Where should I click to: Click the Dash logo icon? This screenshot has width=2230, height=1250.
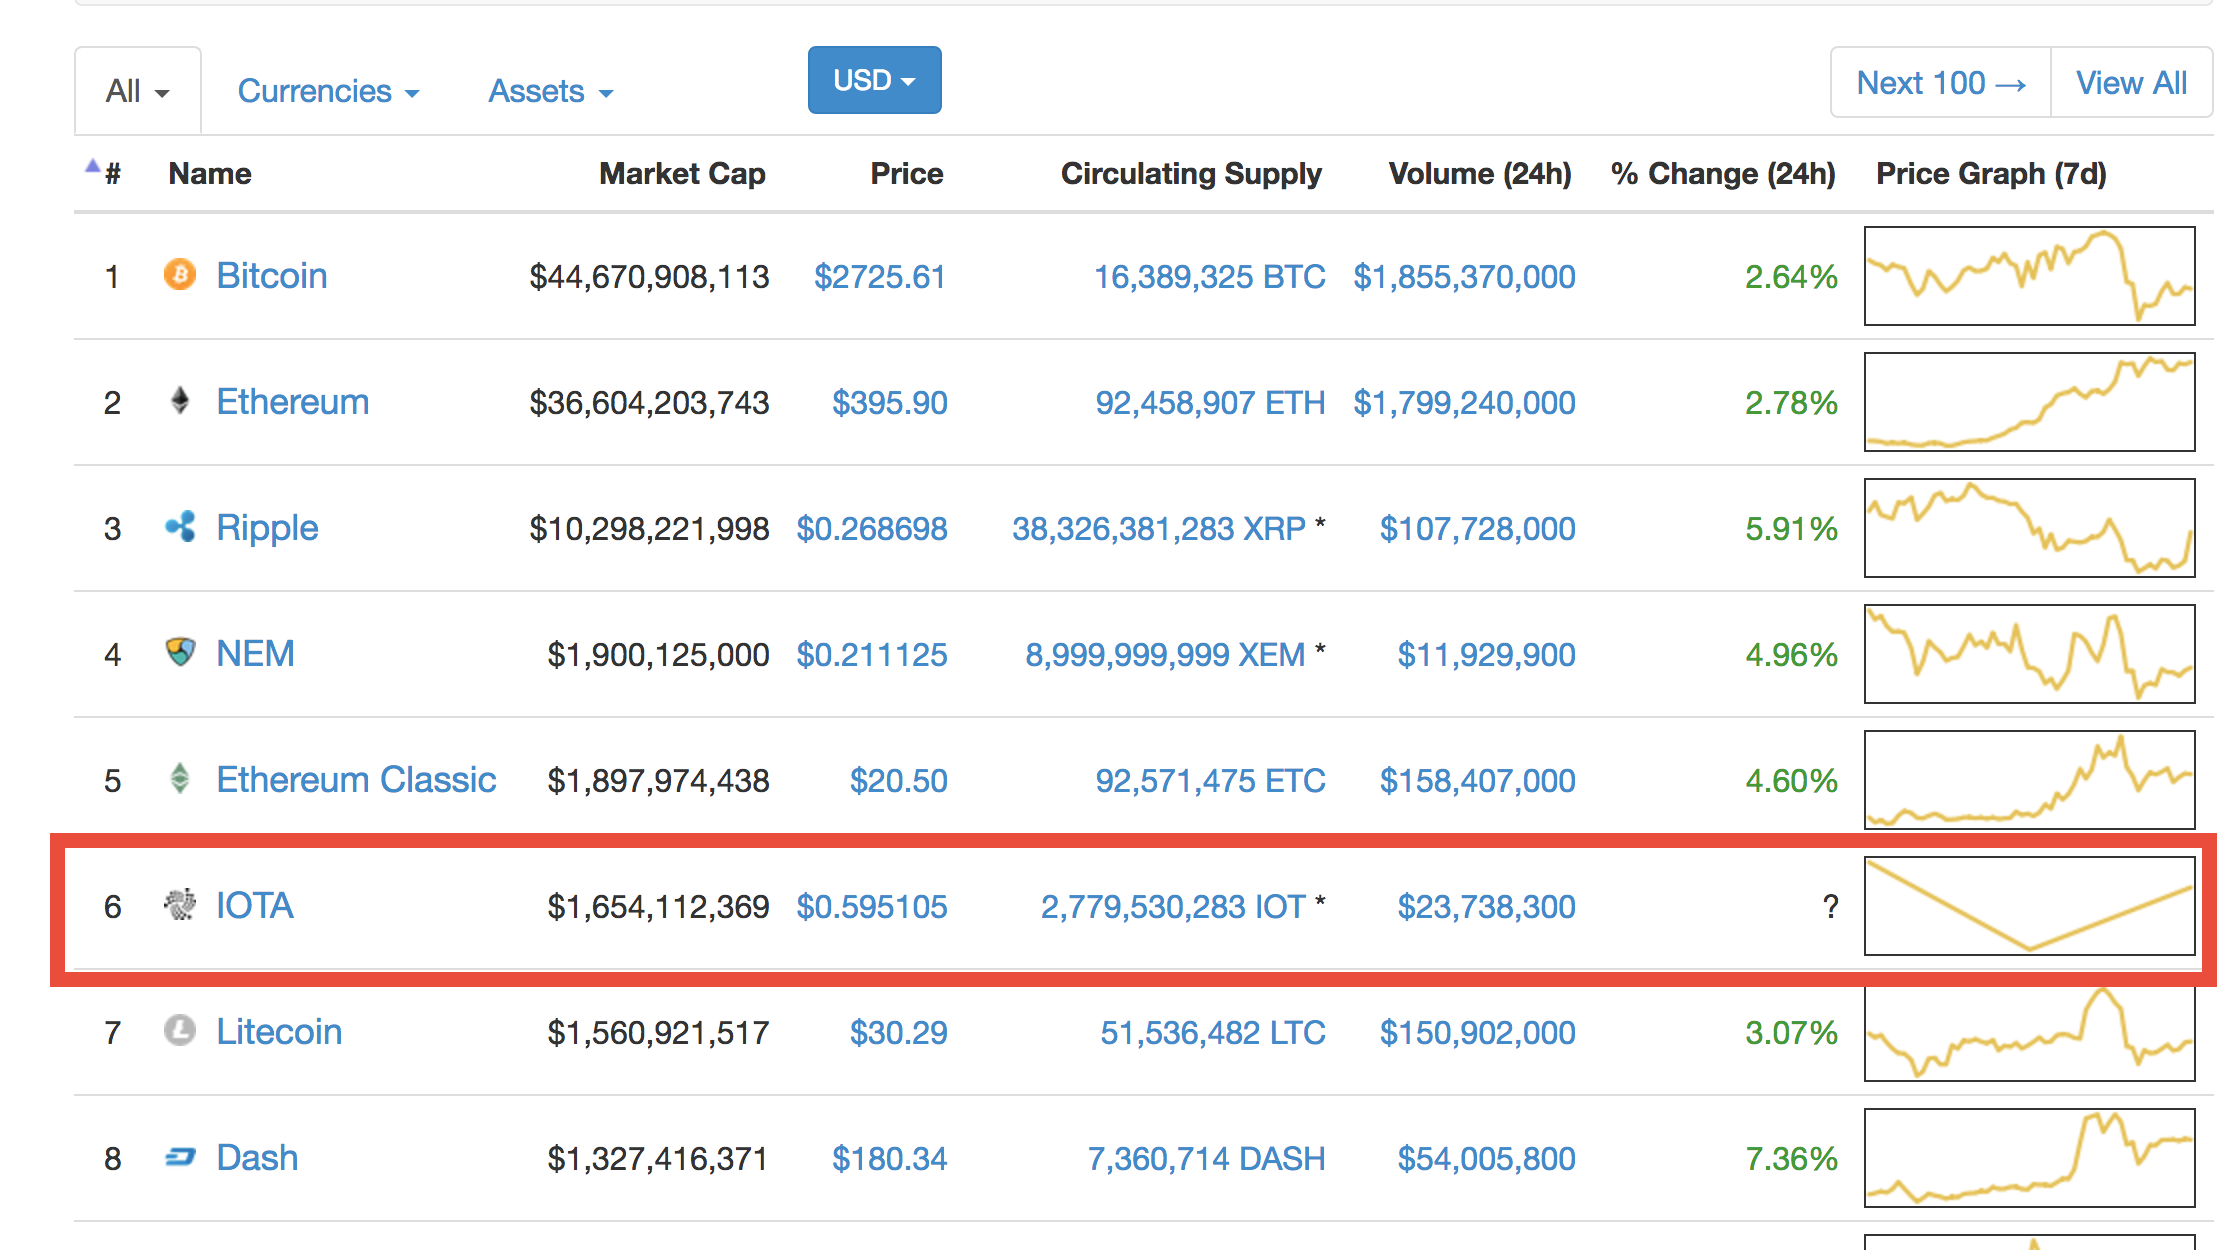(180, 1157)
